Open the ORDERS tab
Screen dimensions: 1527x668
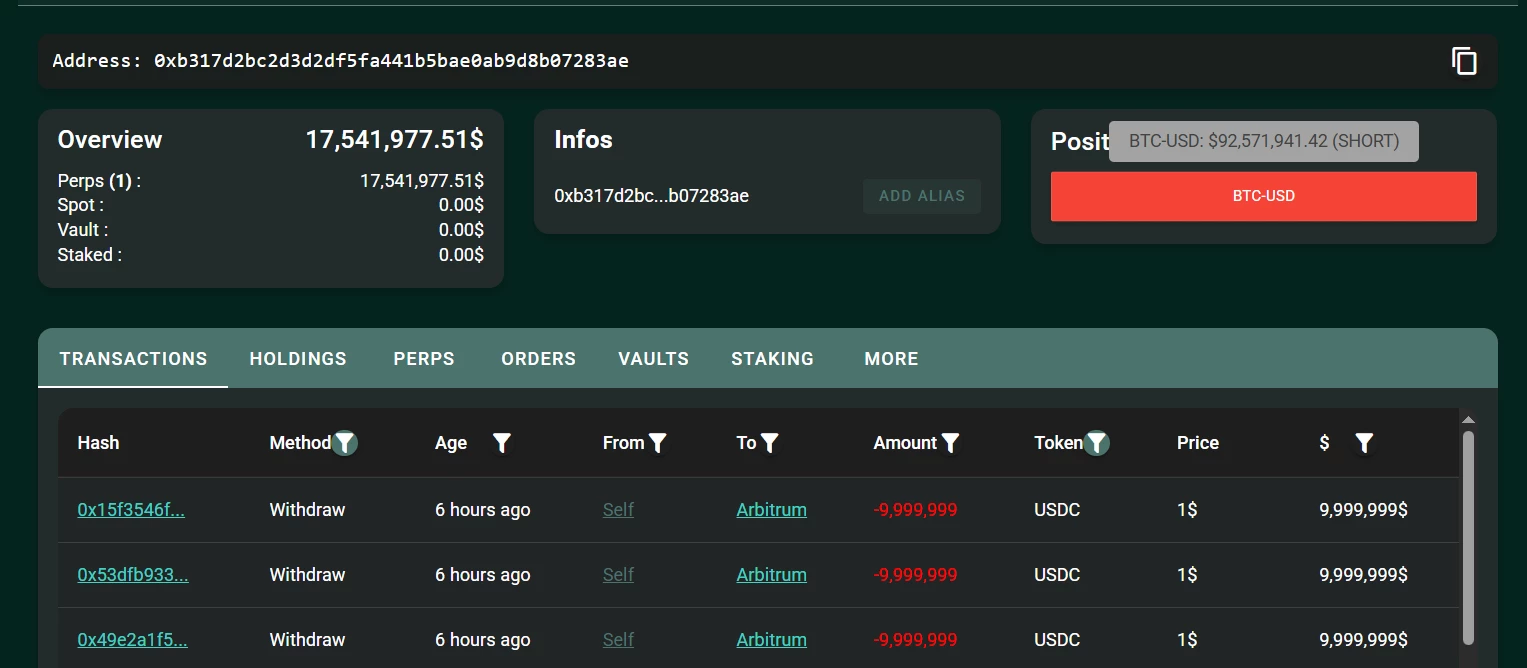[x=538, y=358]
